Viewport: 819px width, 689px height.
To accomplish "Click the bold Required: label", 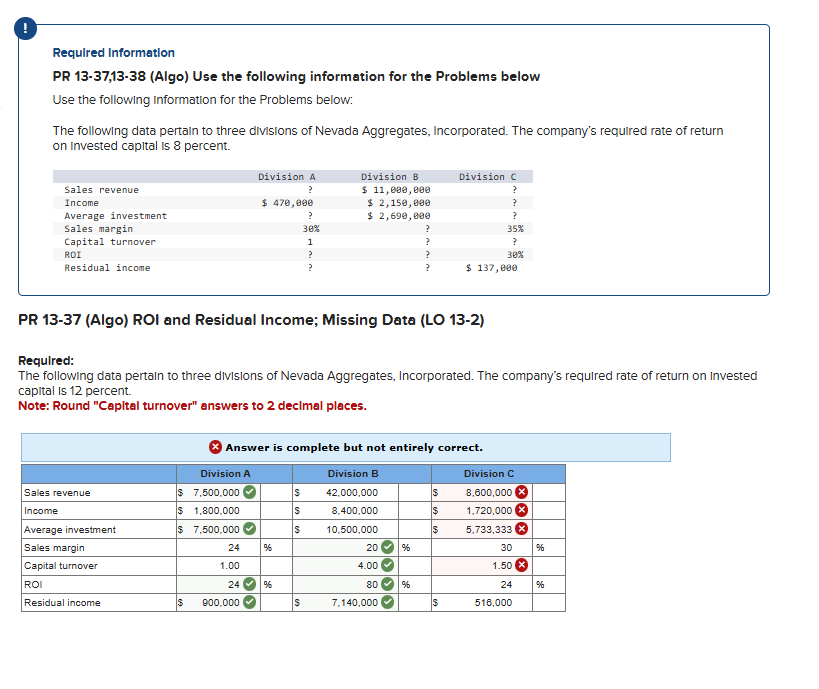I will click(x=46, y=360).
